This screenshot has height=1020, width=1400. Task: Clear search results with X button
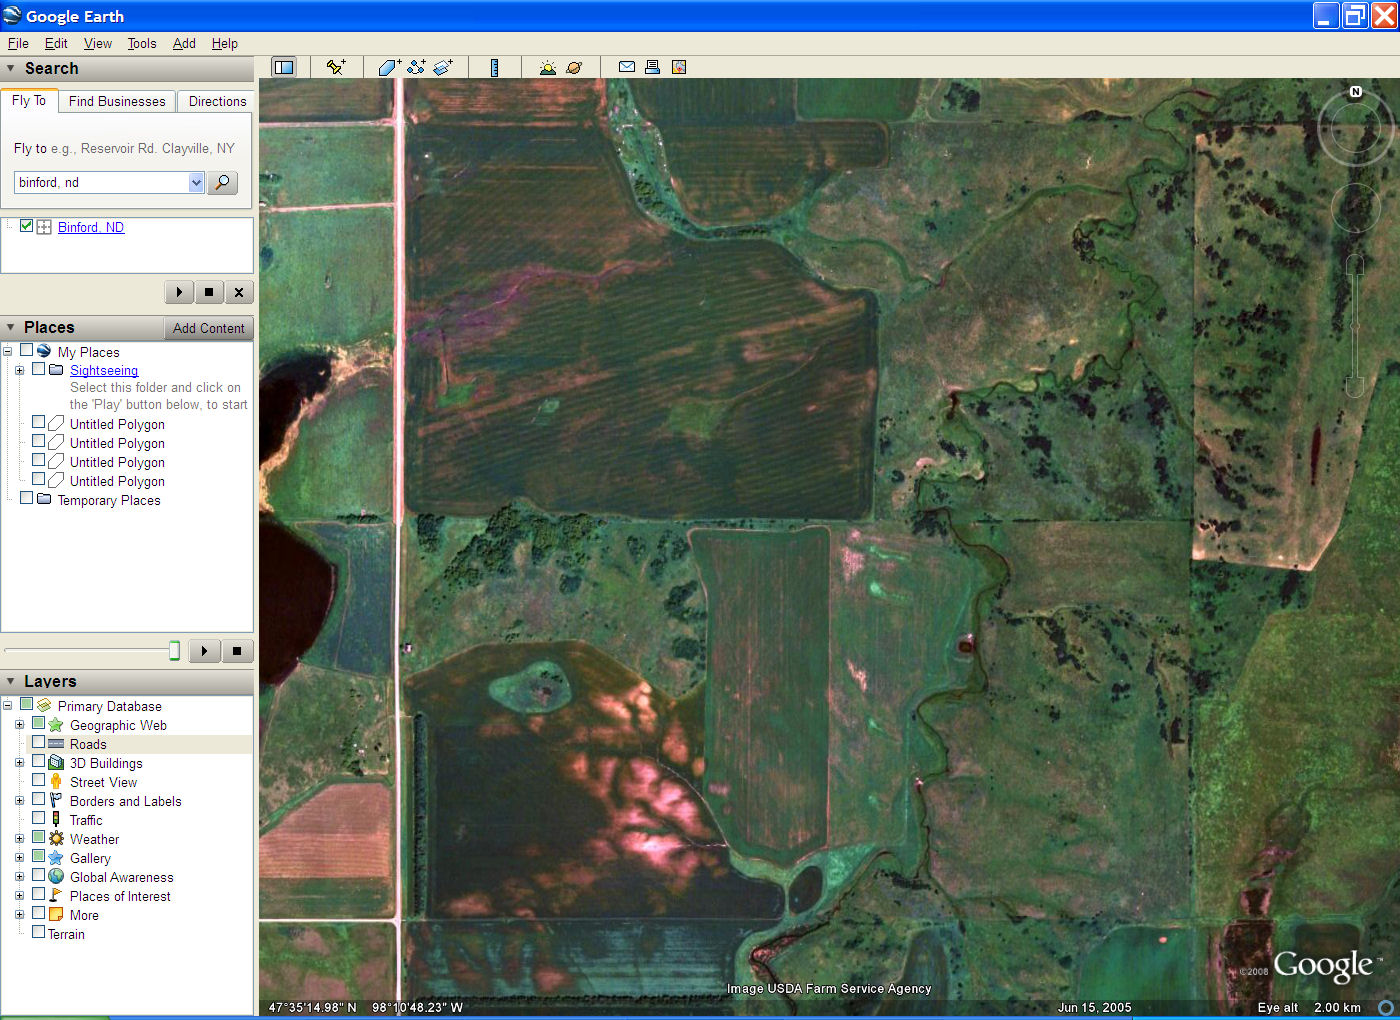point(239,292)
